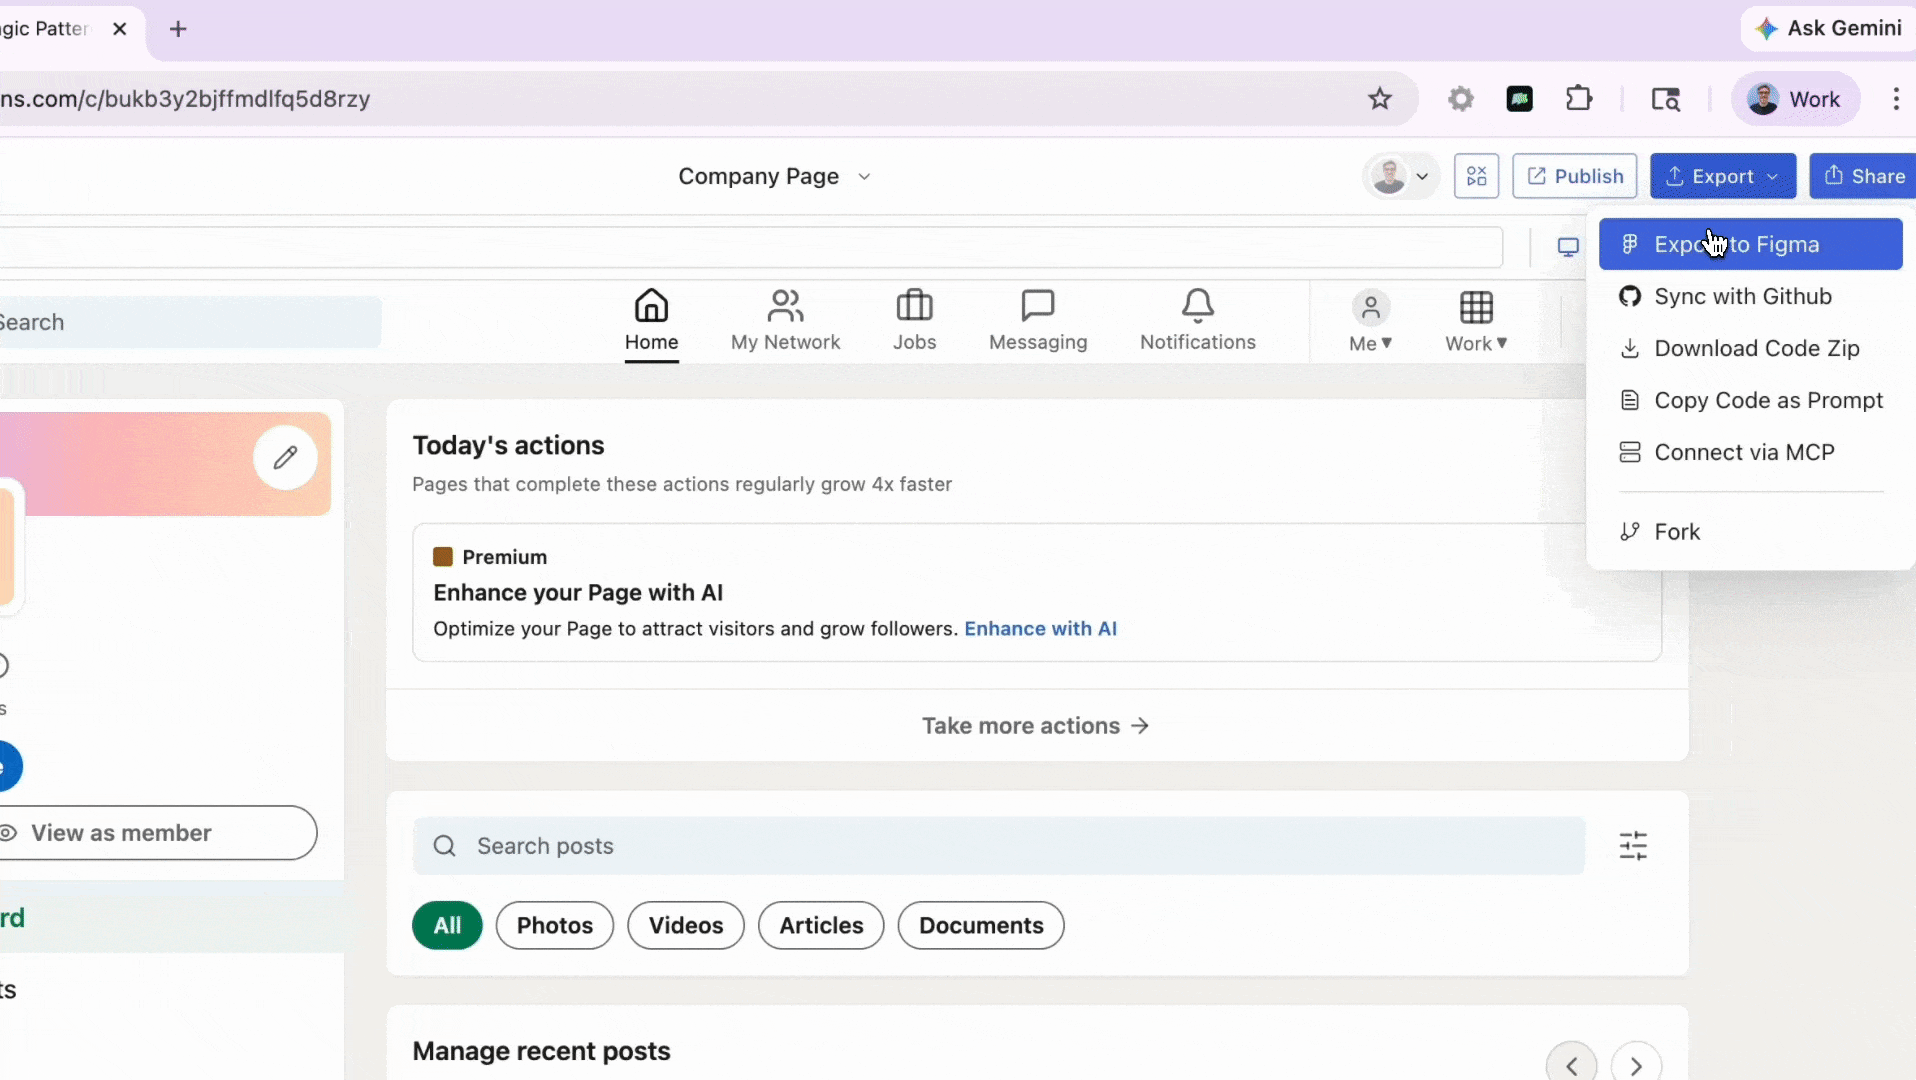Select Sync with Github menu item

point(1742,297)
